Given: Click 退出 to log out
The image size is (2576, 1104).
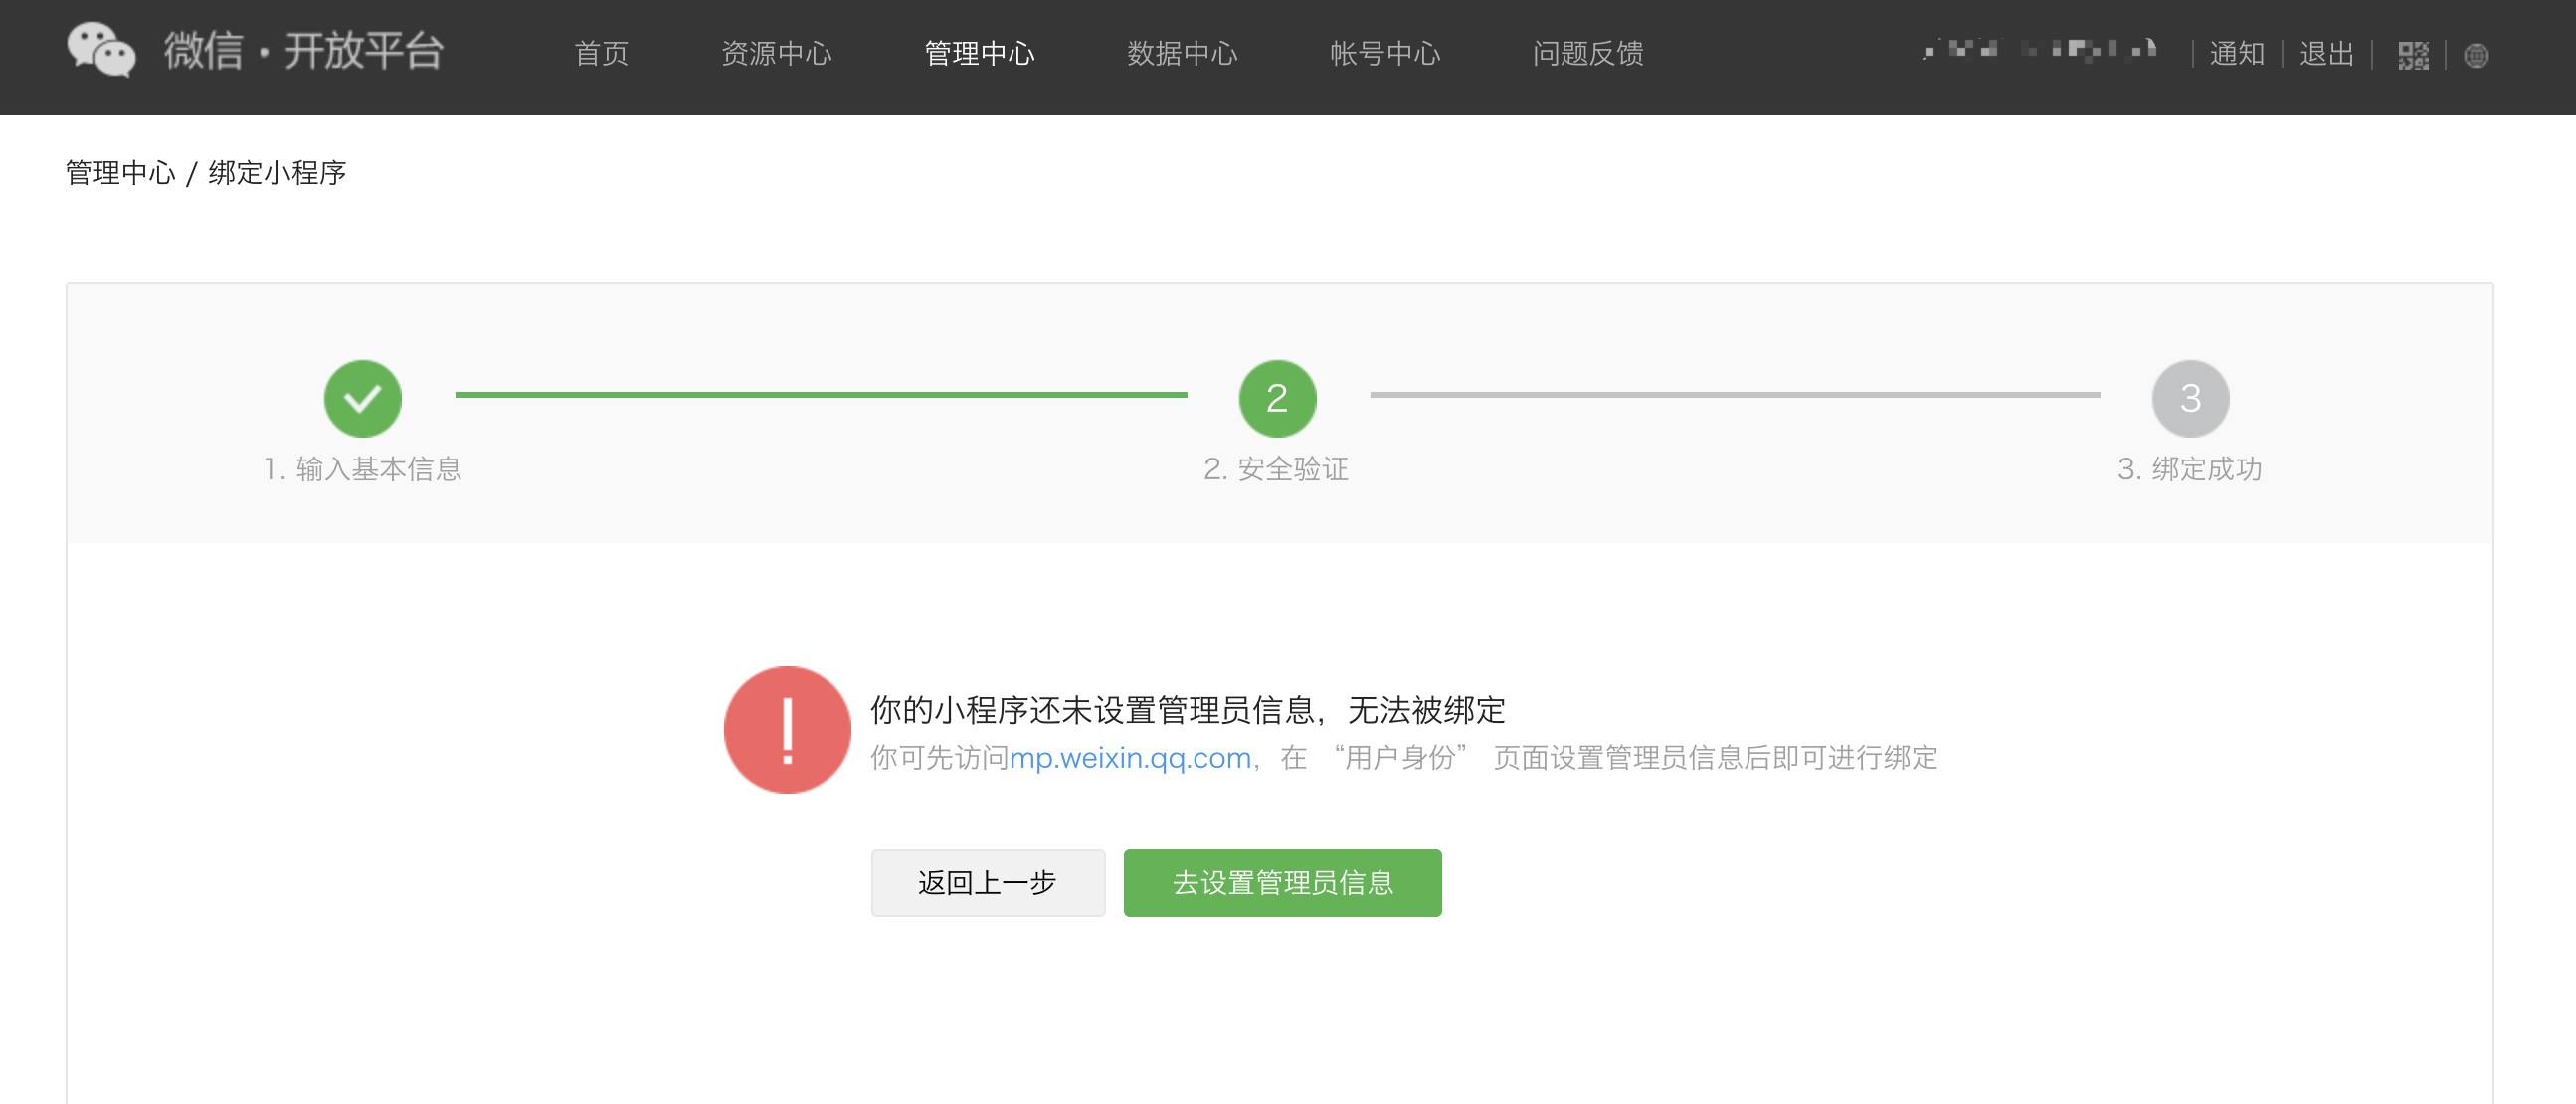Looking at the screenshot, I should 2326,53.
